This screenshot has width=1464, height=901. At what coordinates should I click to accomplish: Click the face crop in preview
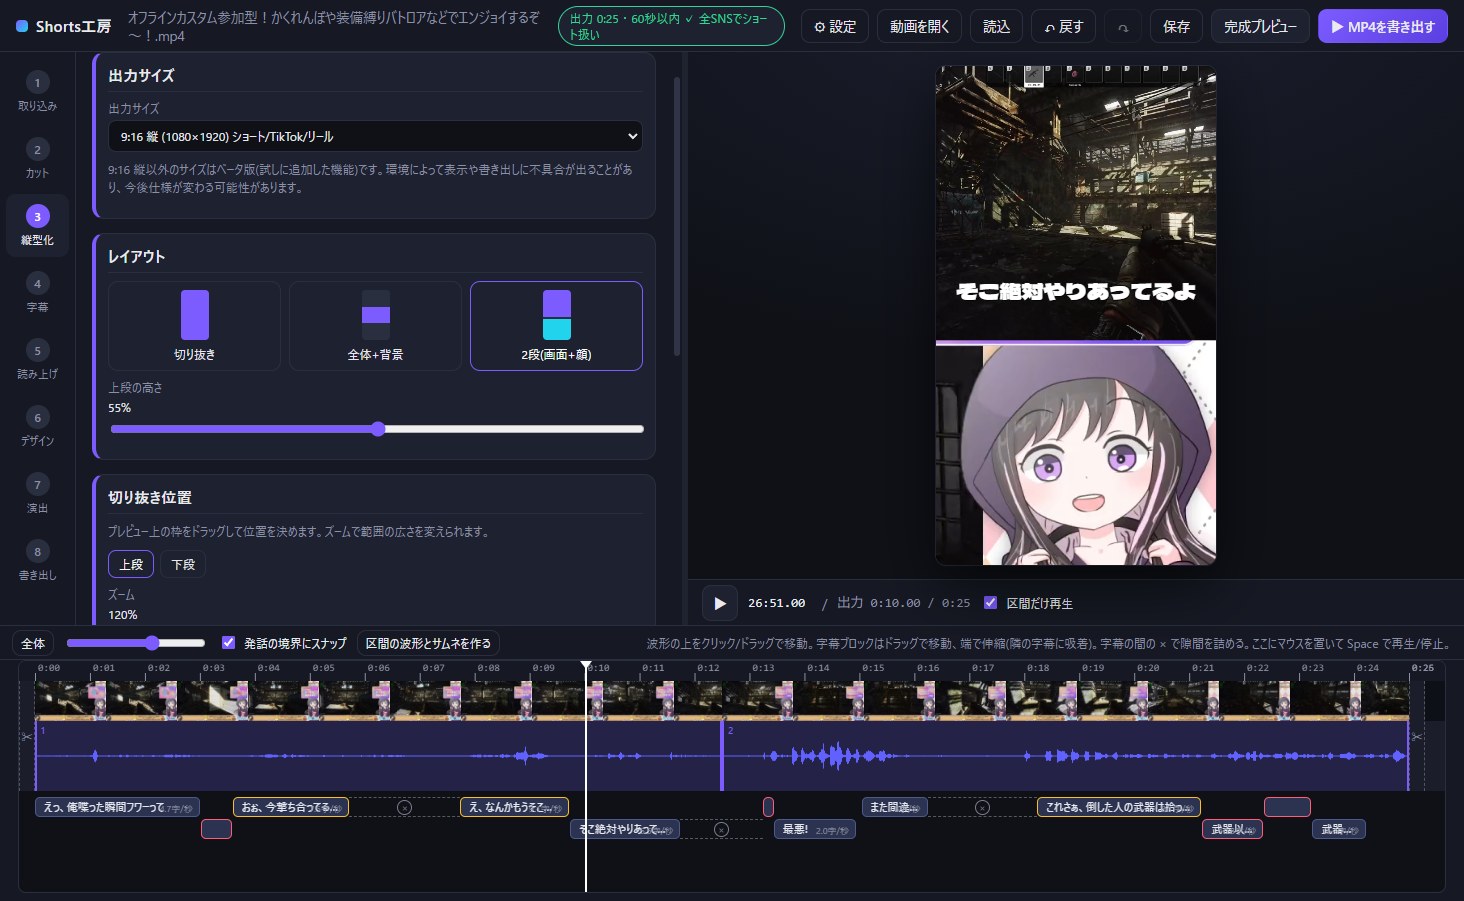[x=1075, y=454]
